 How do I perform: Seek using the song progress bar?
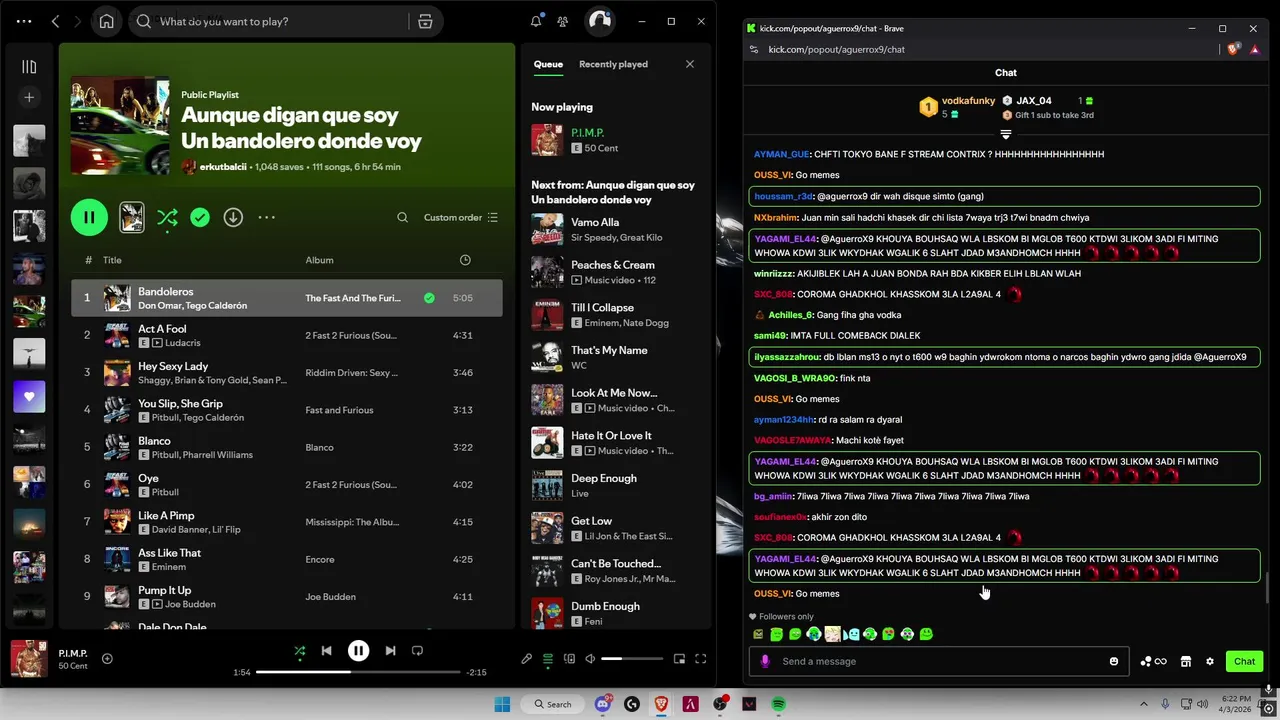[x=358, y=672]
